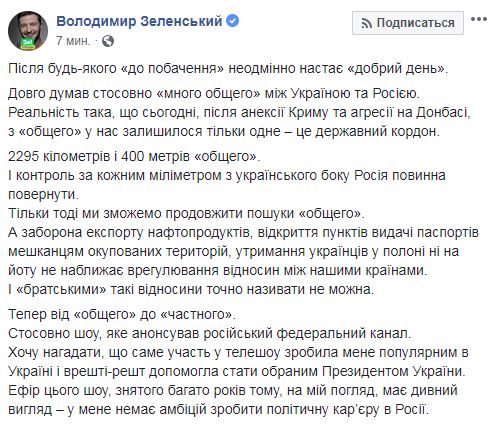Click the line starting "І контроль за кожним міліметром"
The height and width of the screenshot is (424, 492).
pyautogui.click(x=227, y=175)
